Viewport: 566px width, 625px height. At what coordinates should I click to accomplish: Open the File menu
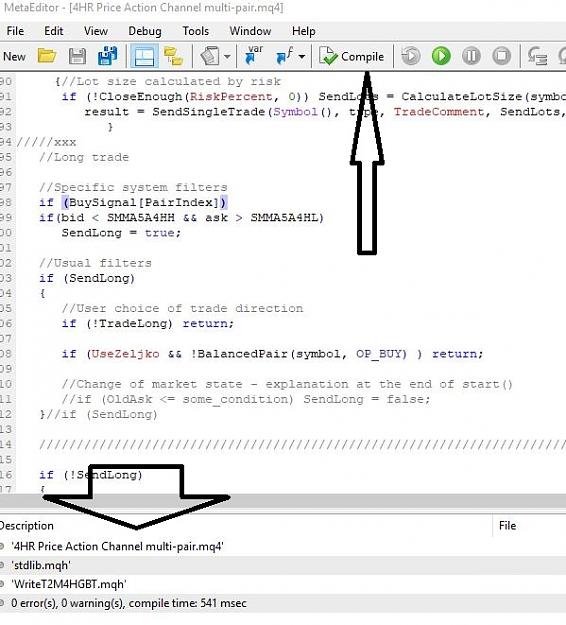point(15,31)
